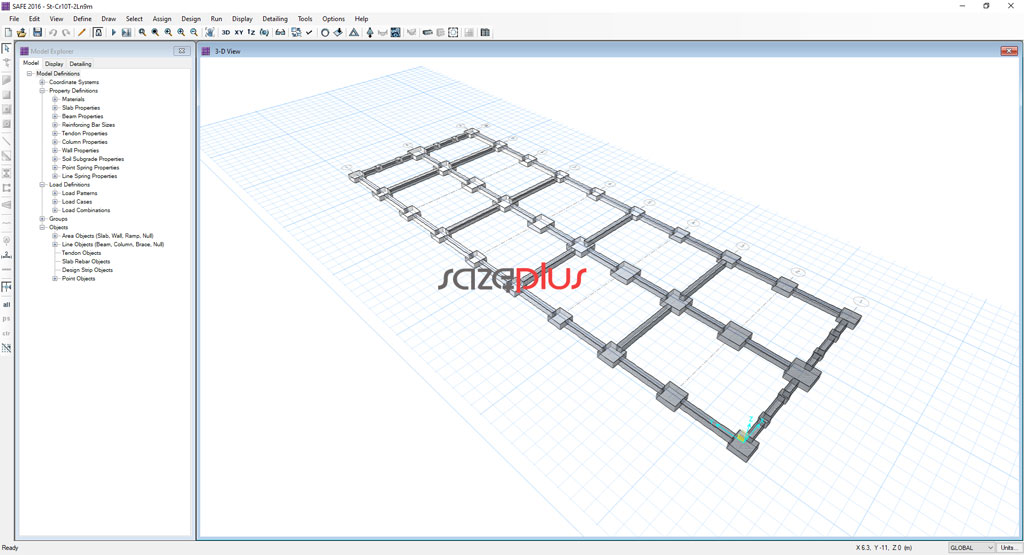Screen dimensions: 1024x555
Task: Click the Save floppy disk icon
Action: point(37,32)
